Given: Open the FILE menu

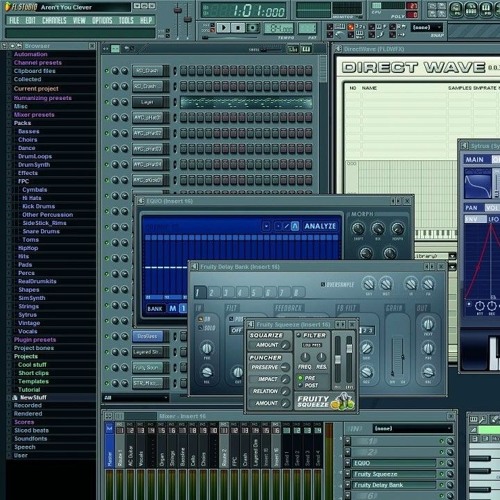Looking at the screenshot, I should 14,20.
